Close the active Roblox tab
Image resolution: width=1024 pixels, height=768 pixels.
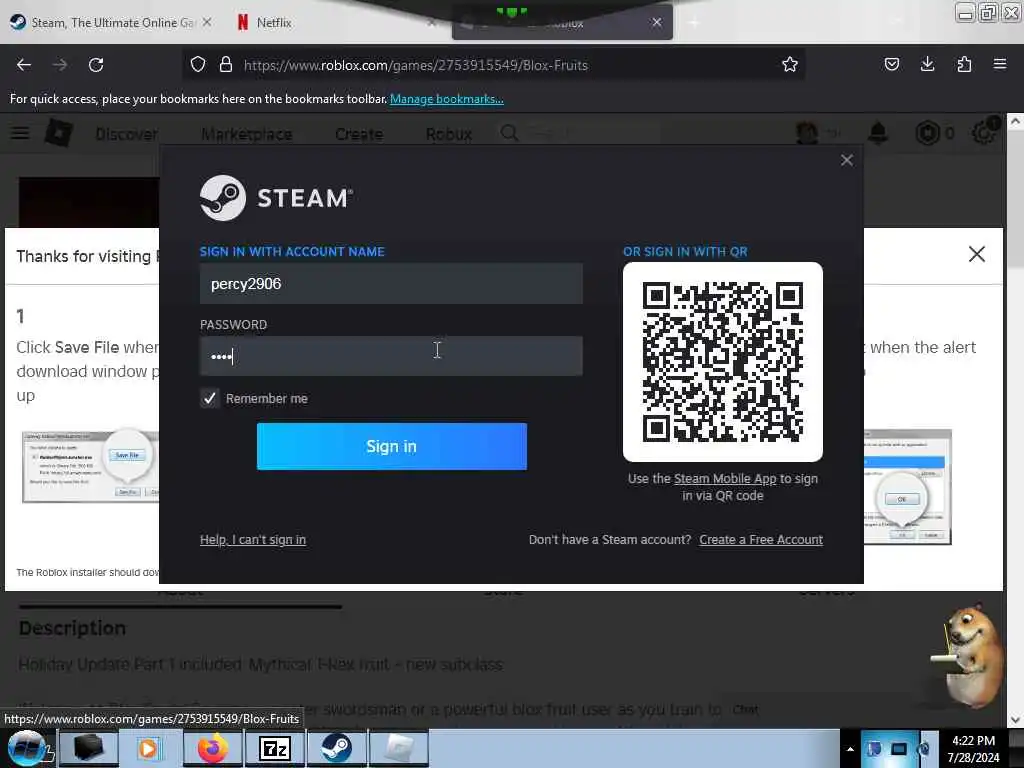[657, 22]
